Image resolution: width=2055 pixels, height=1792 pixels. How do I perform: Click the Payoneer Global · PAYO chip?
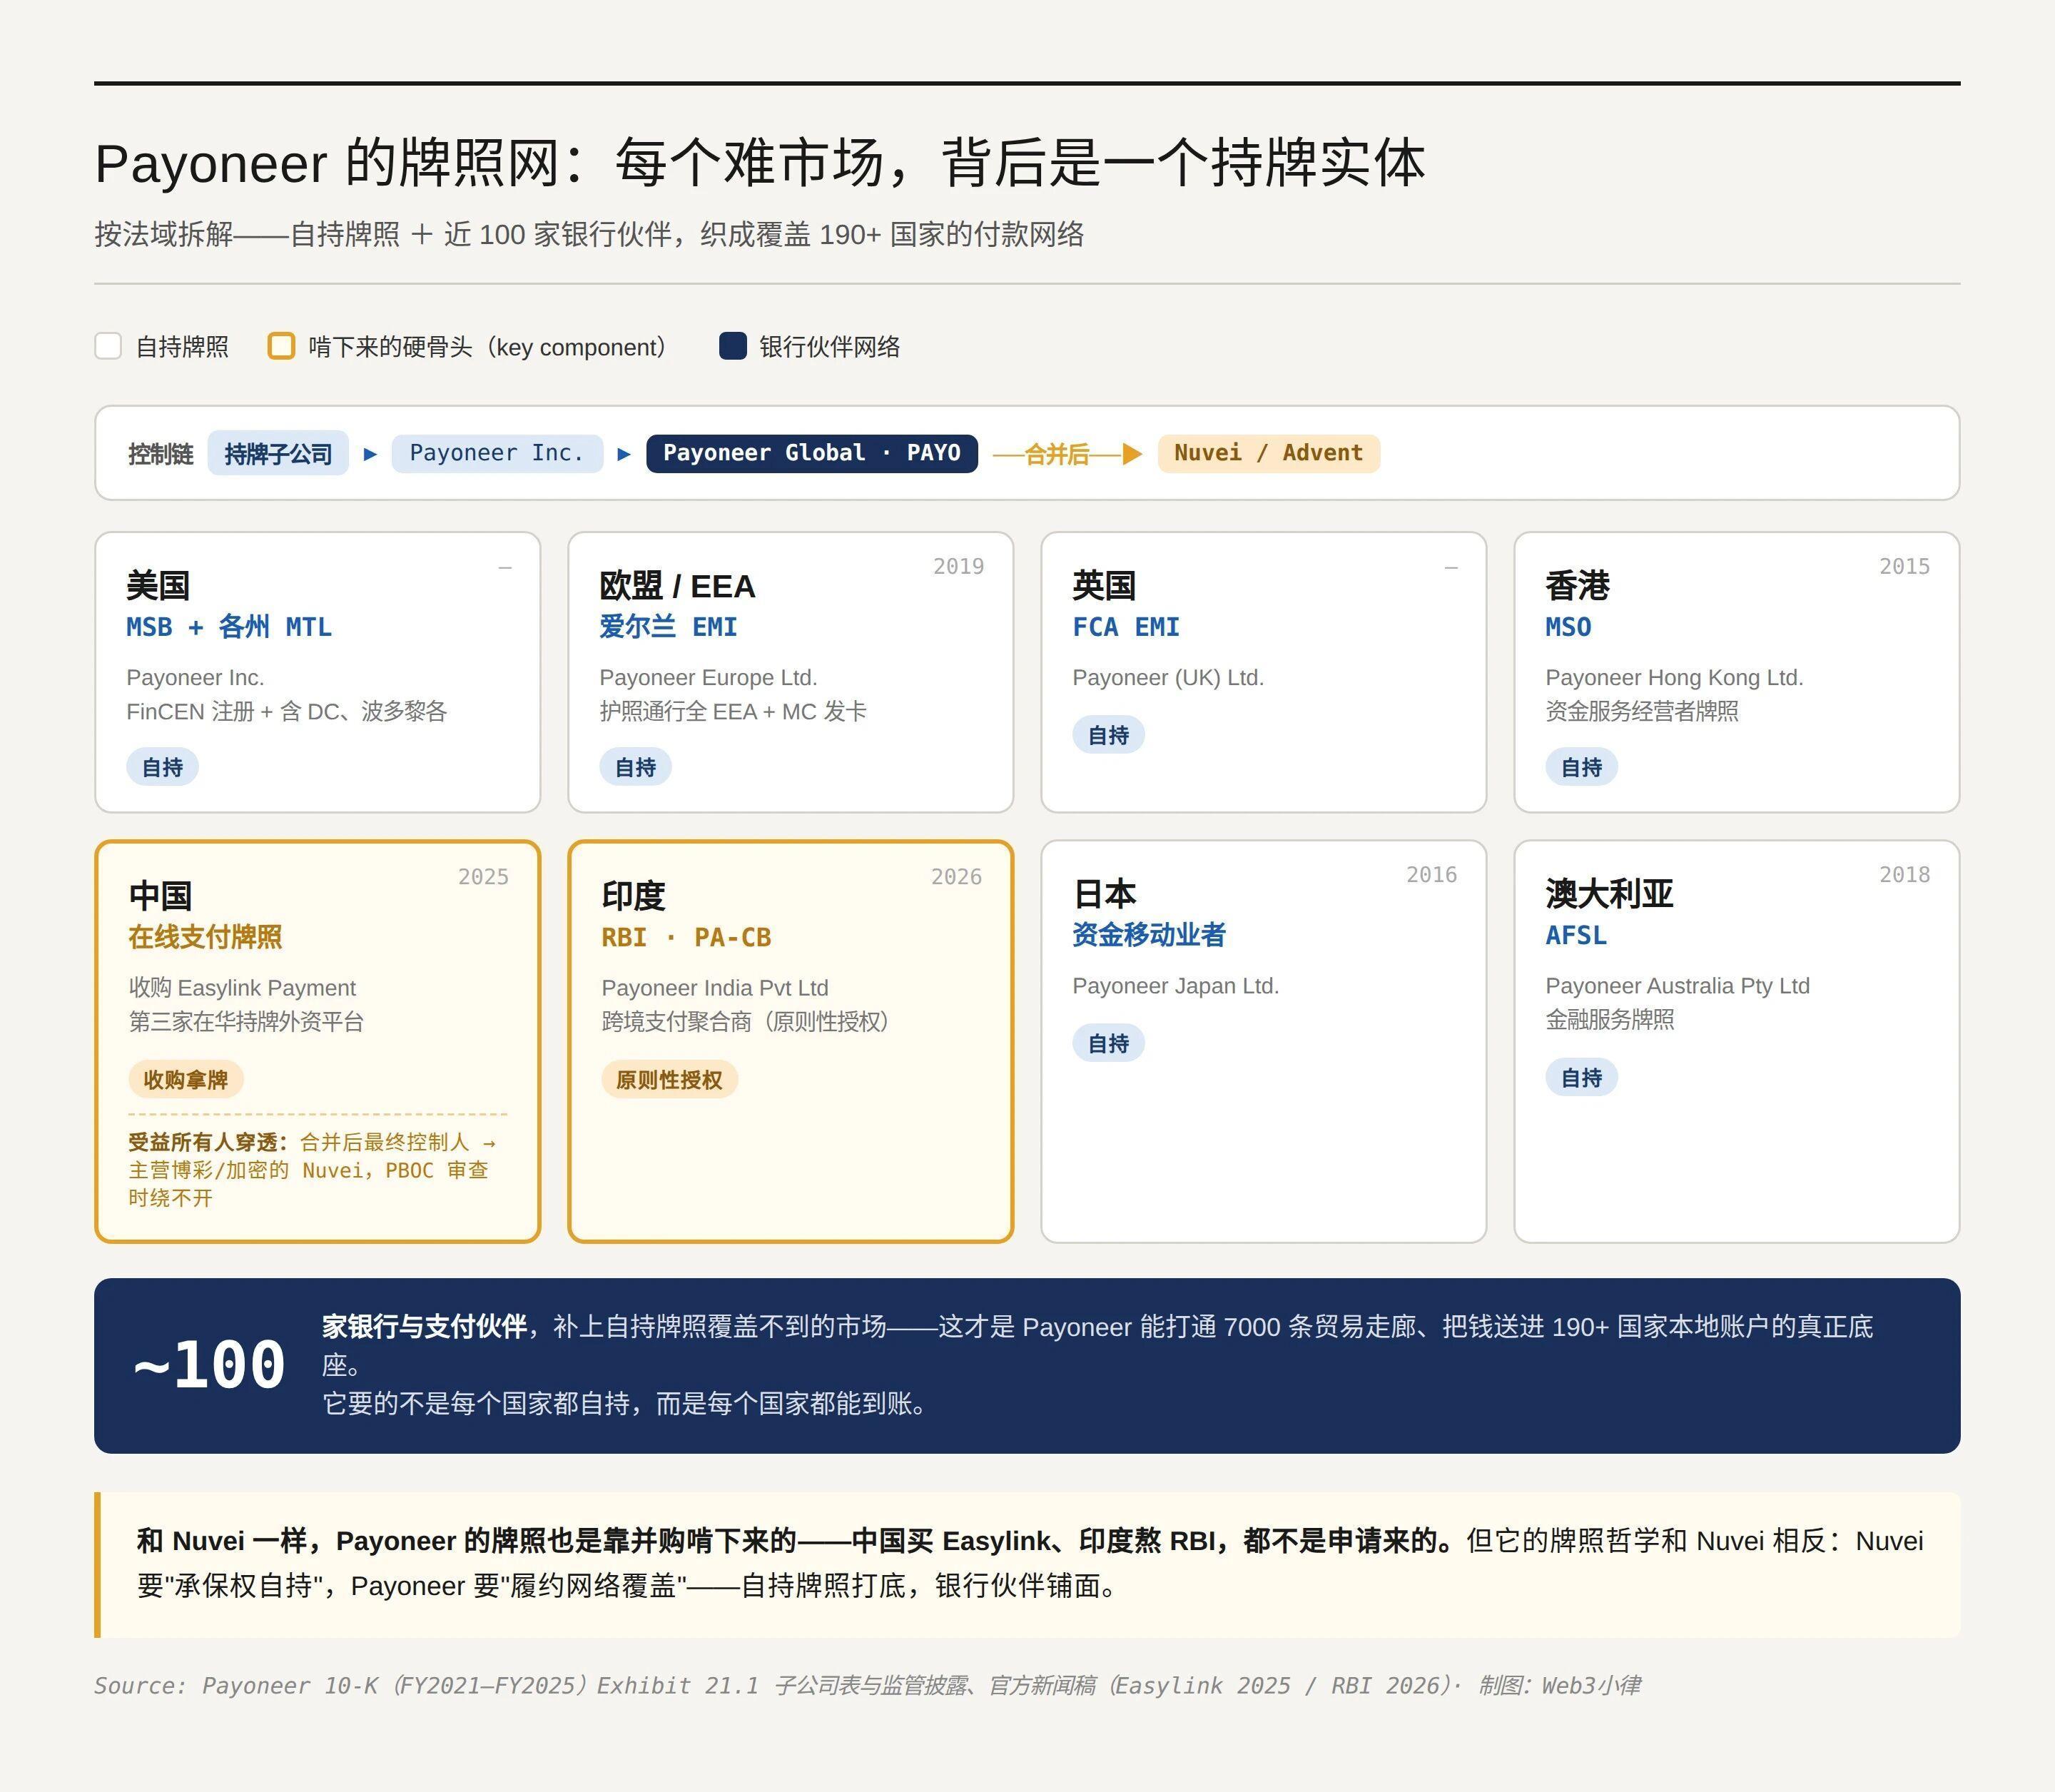point(812,453)
